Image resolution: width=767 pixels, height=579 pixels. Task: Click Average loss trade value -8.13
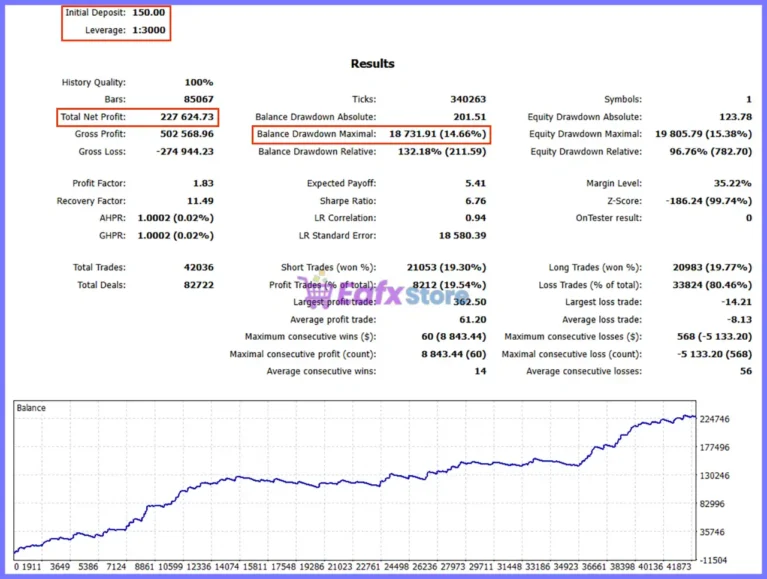[x=739, y=320]
